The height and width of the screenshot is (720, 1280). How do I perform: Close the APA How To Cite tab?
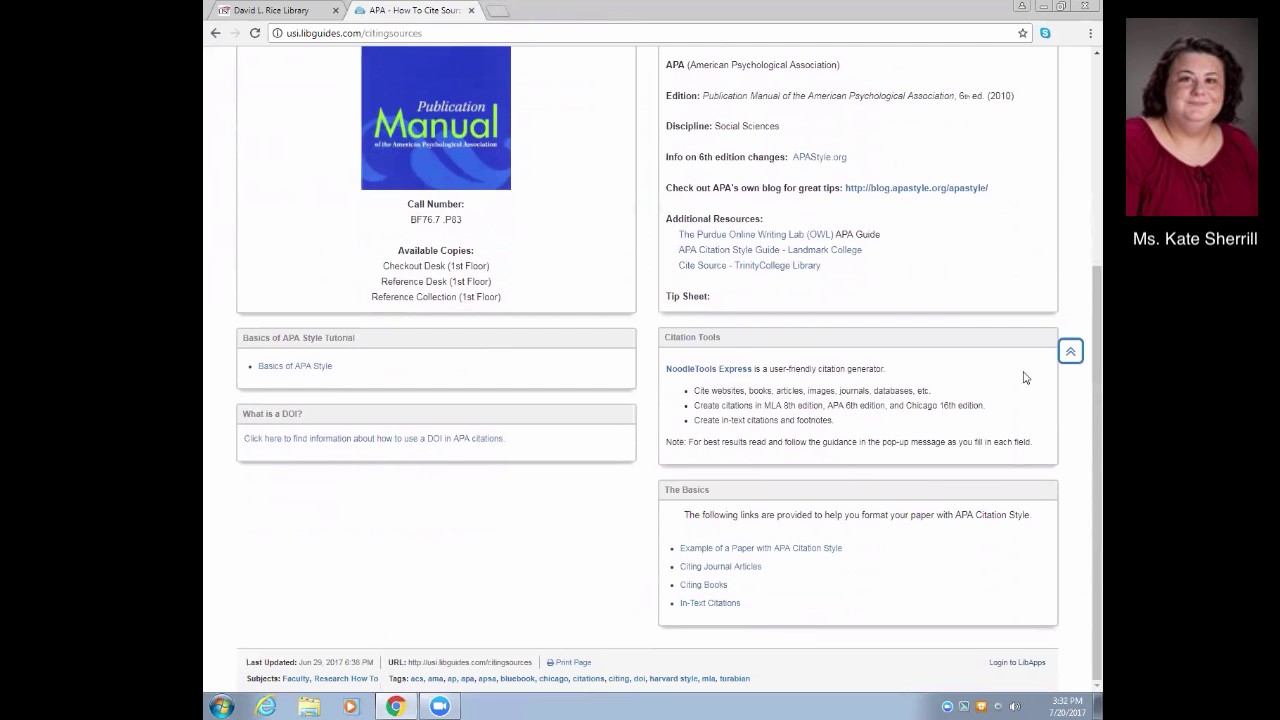pos(471,10)
